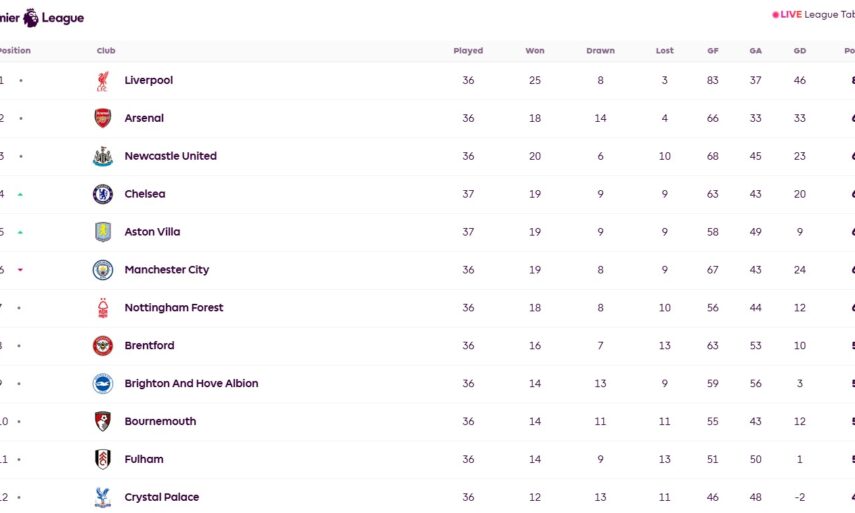This screenshot has height=513, width=855.
Task: Click the Arsenal club crest
Action: coord(103,118)
